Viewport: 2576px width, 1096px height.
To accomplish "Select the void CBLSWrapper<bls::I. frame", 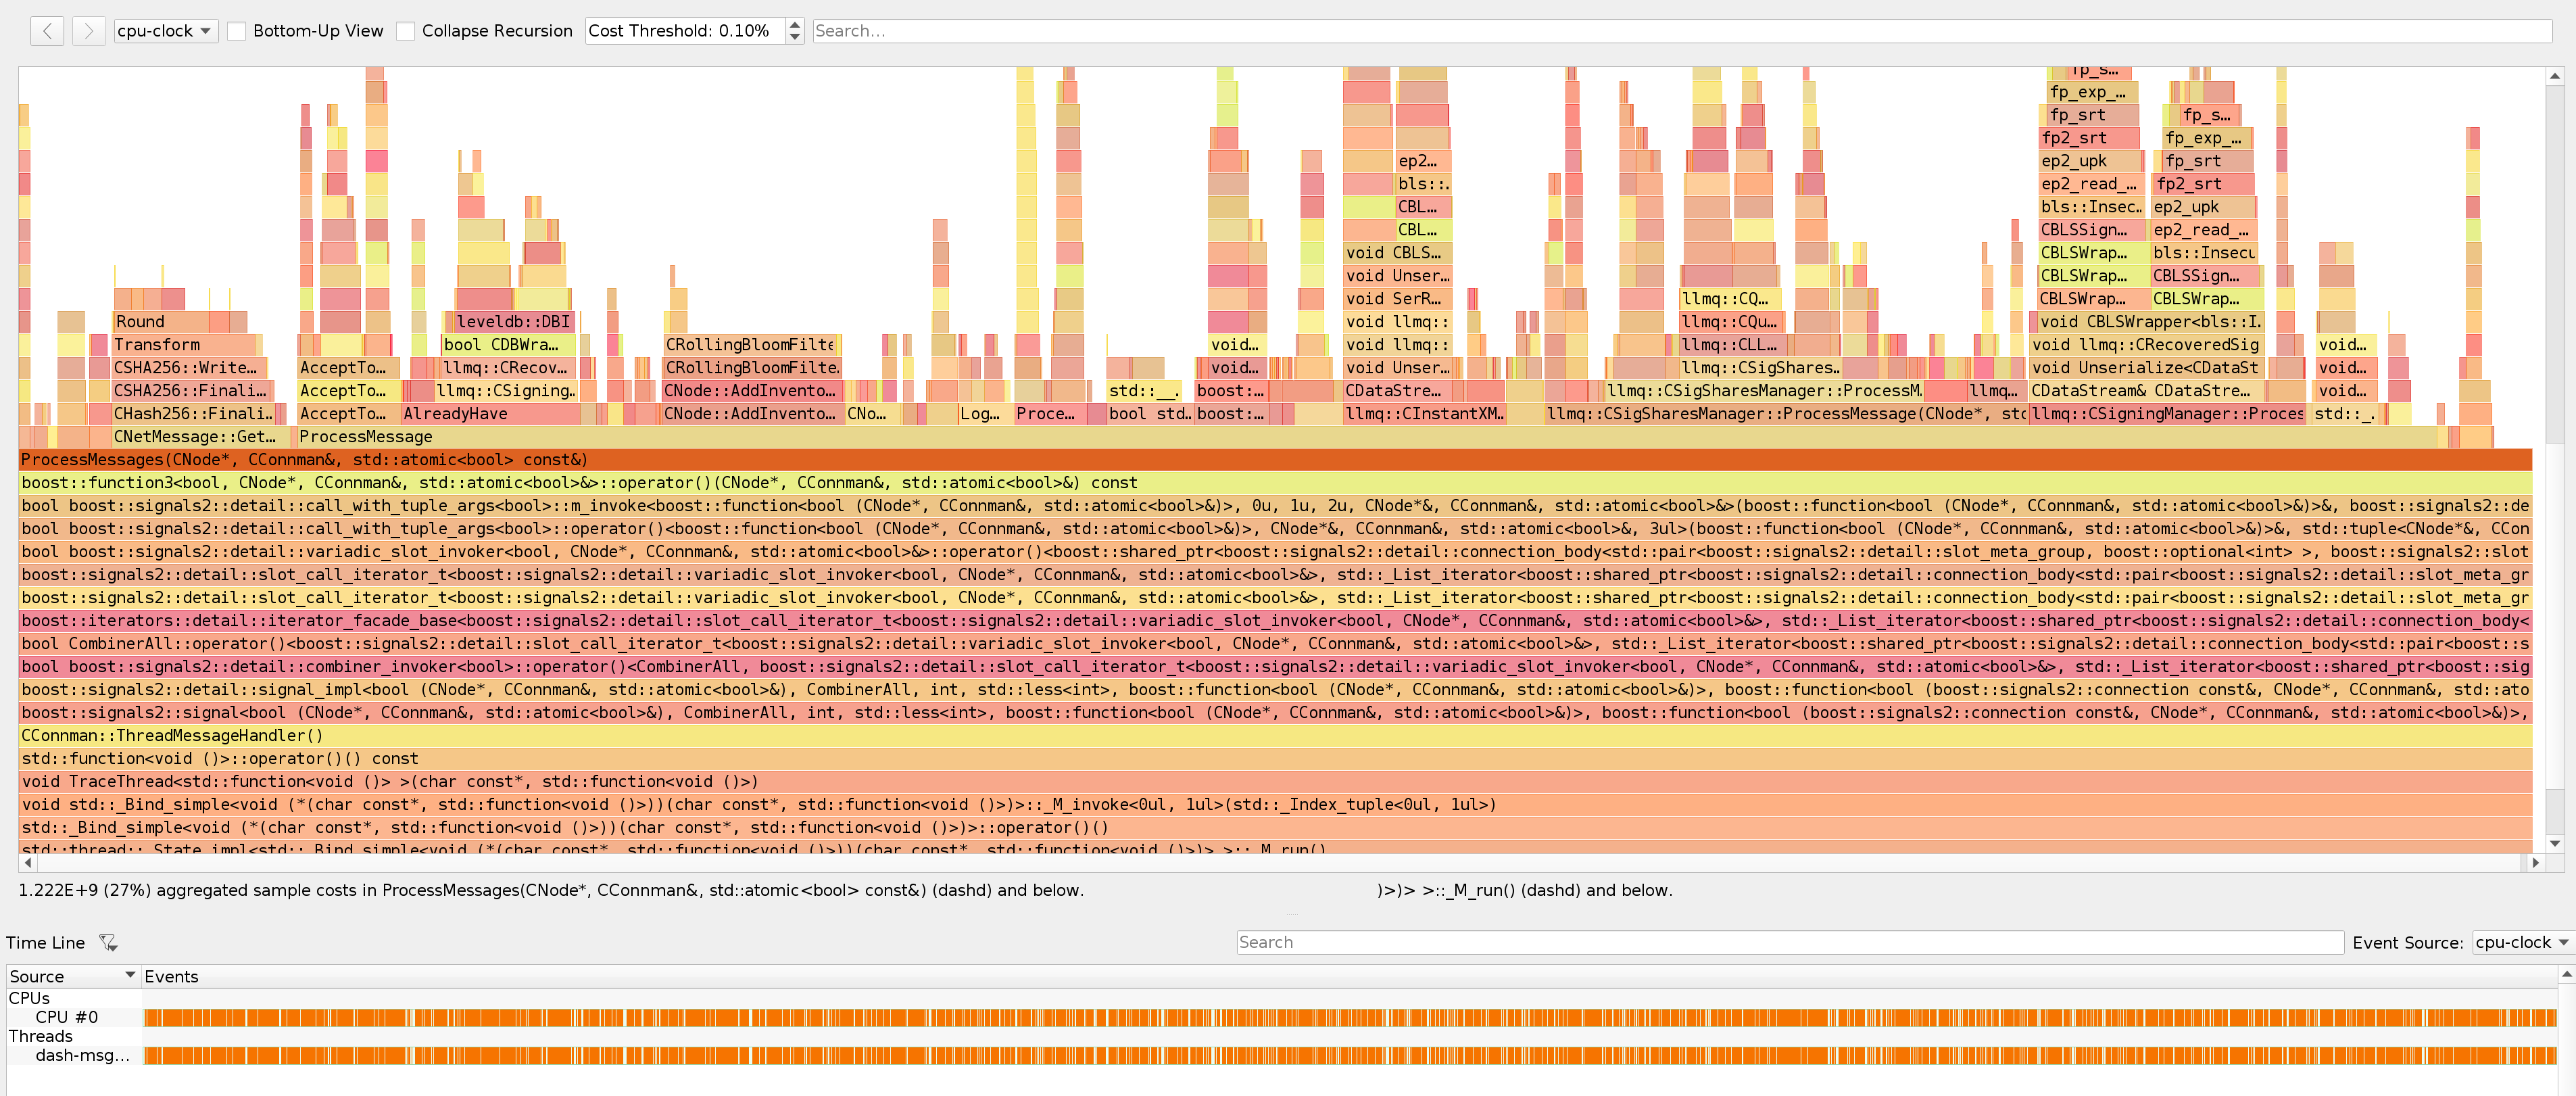I will 2150,322.
